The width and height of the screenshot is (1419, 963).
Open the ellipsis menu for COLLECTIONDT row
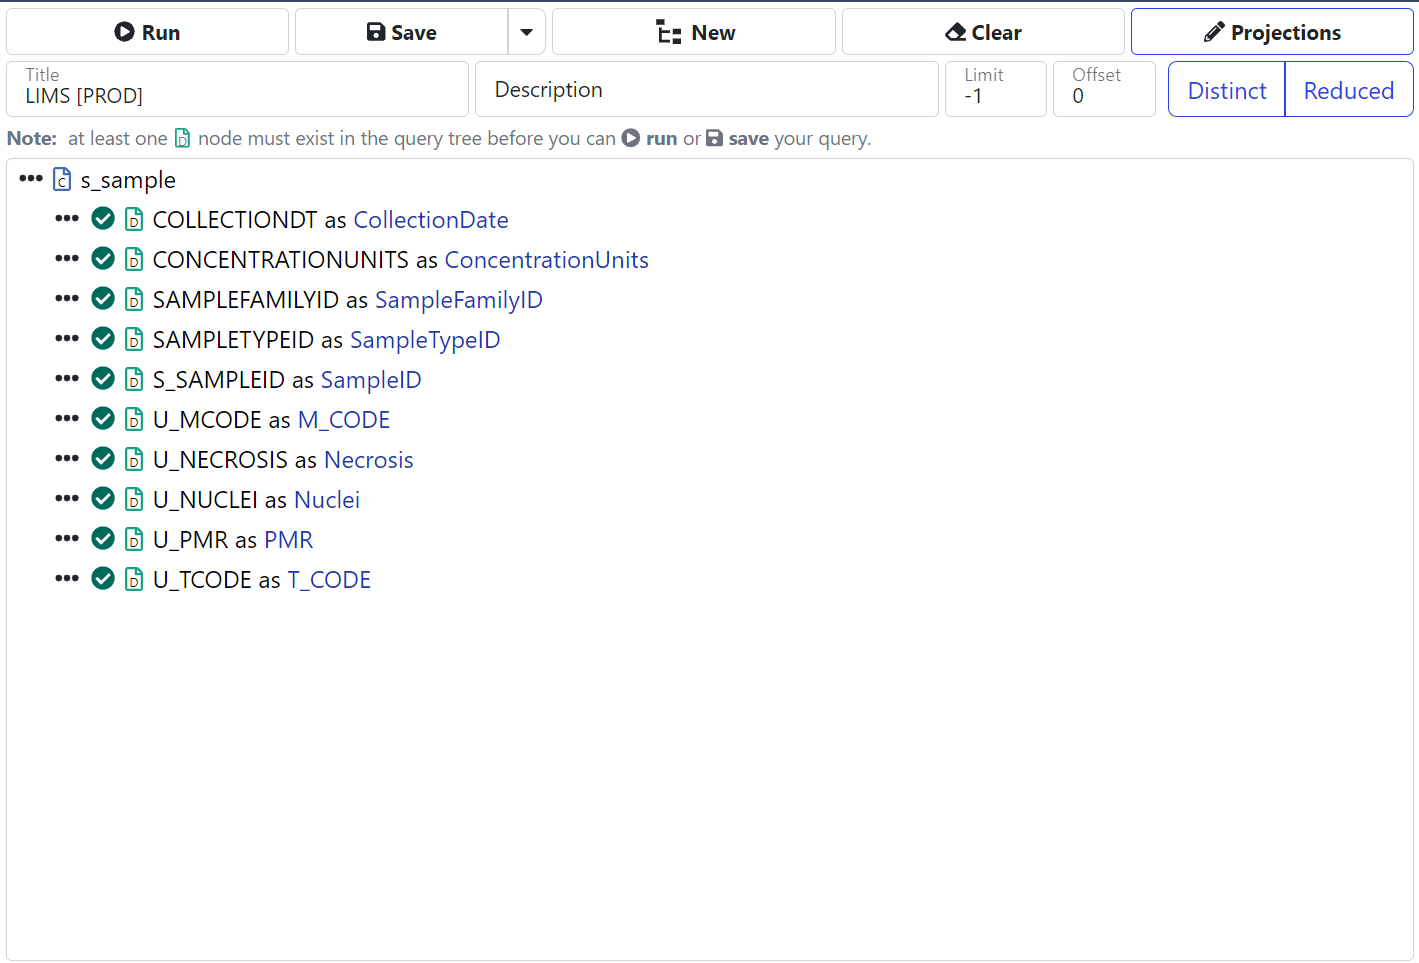67,219
